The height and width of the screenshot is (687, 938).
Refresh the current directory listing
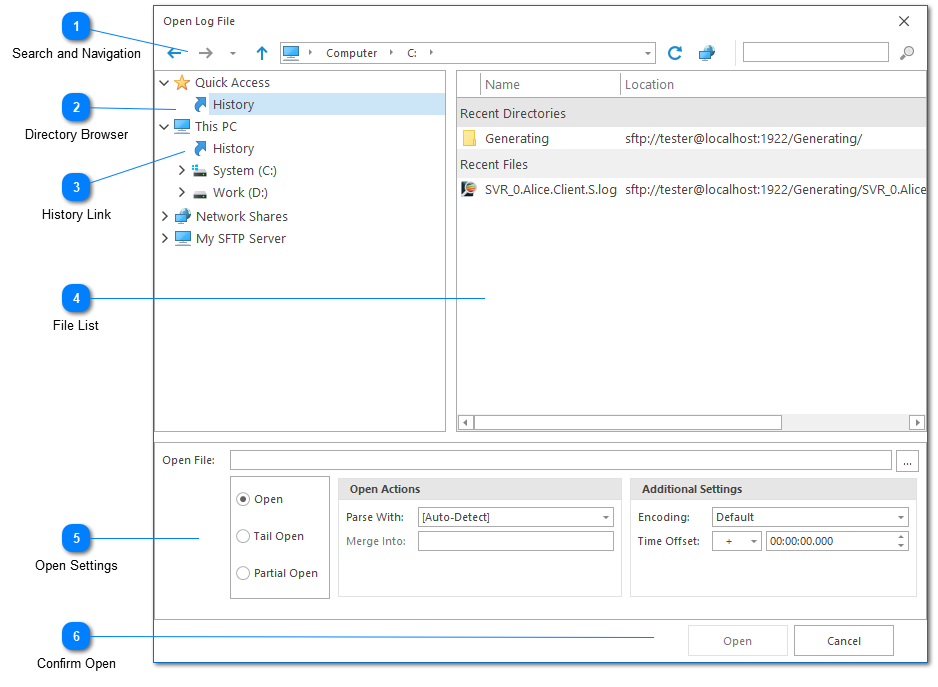coord(675,53)
